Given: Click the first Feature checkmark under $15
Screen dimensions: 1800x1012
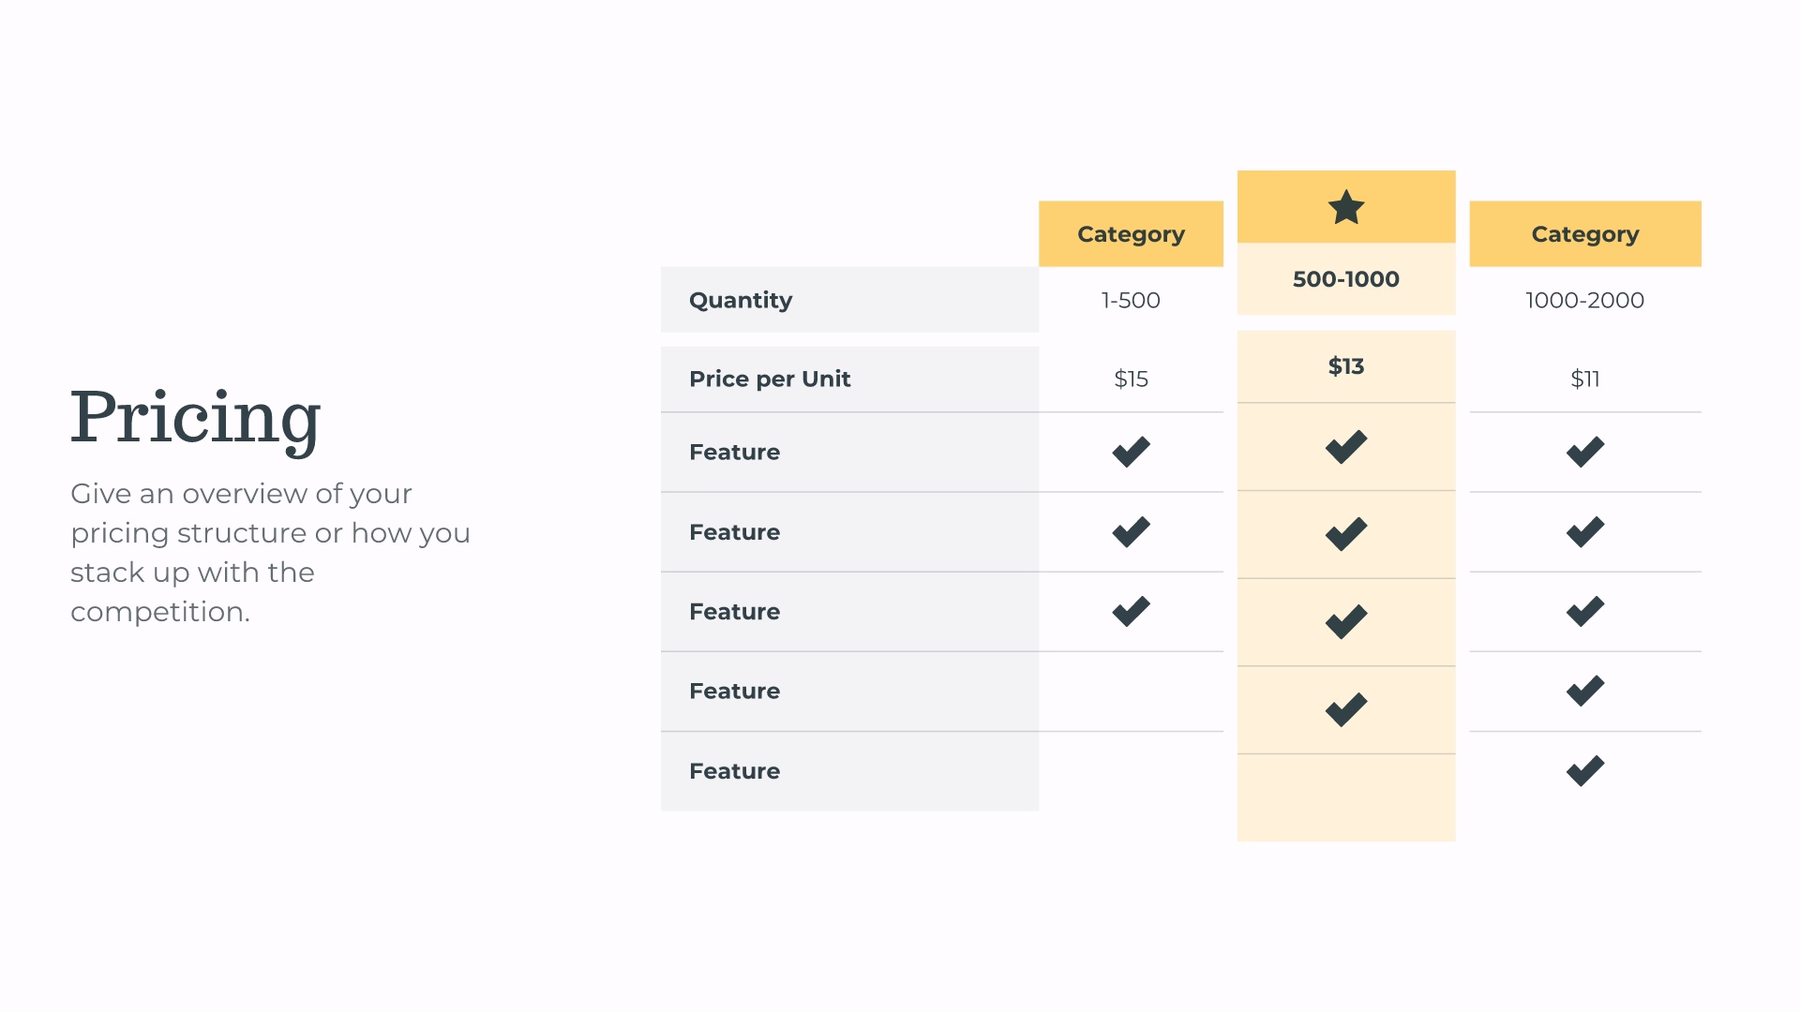Looking at the screenshot, I should coord(1131,452).
